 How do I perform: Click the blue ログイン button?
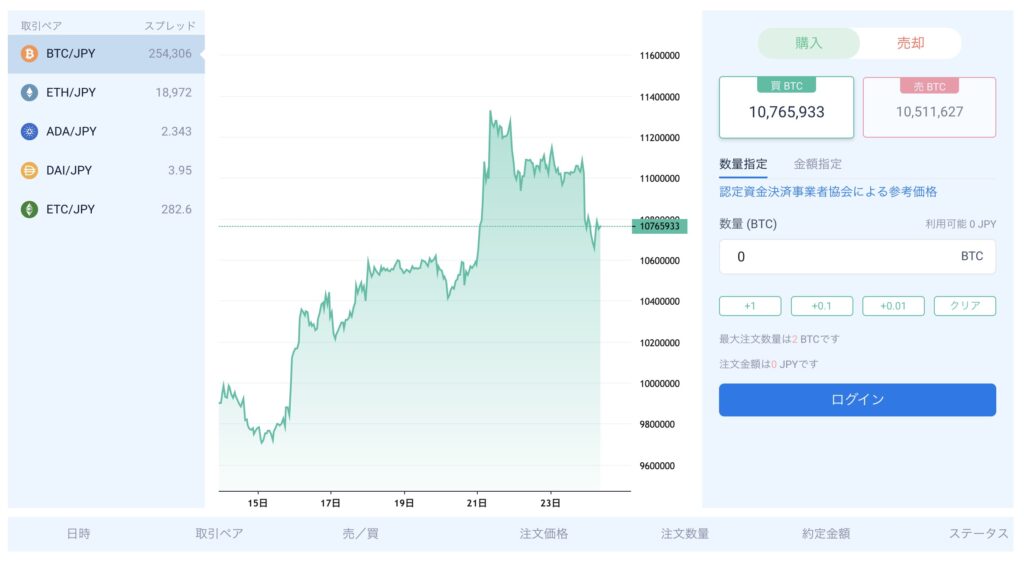(857, 400)
